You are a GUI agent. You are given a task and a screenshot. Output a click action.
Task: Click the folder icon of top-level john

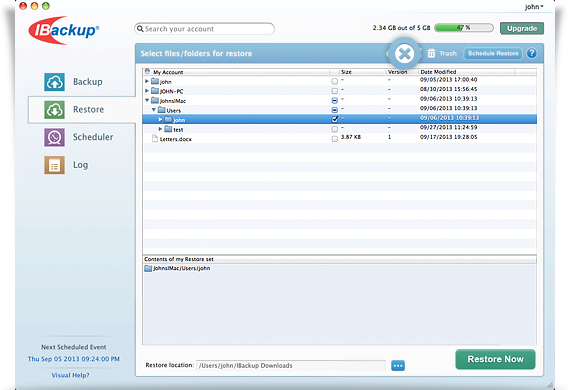[155, 81]
